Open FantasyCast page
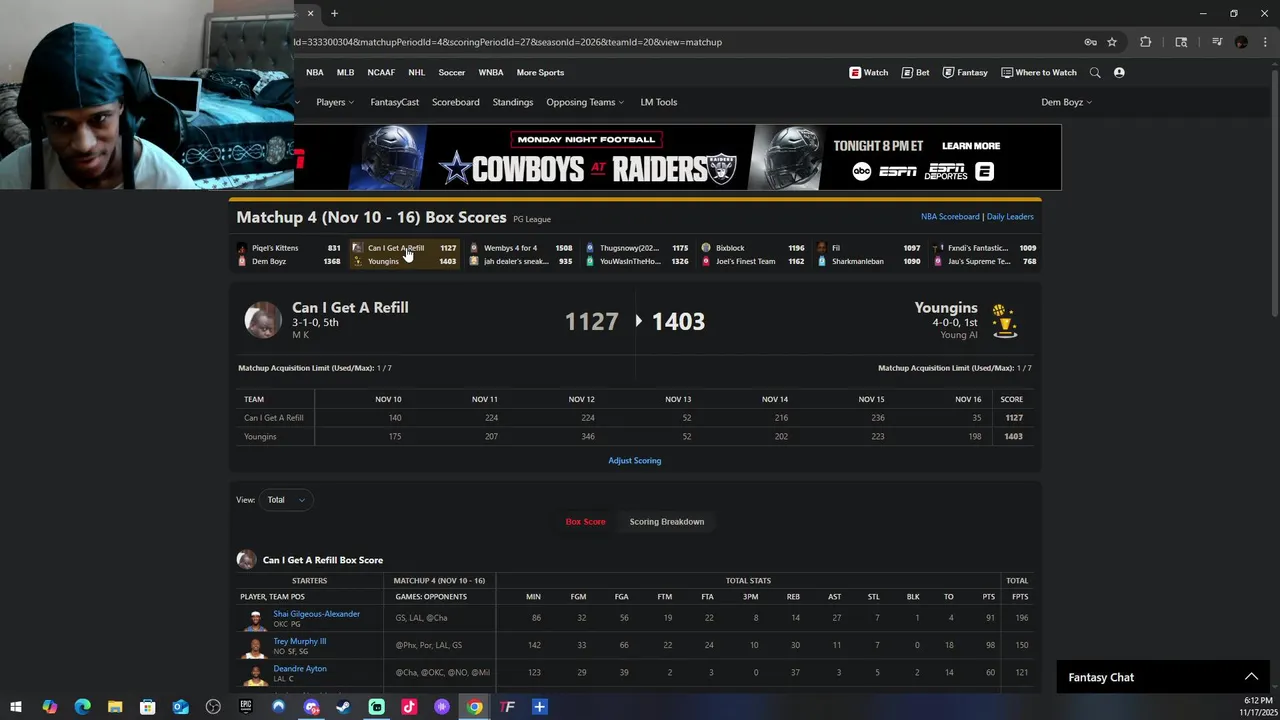The height and width of the screenshot is (720, 1280). click(395, 102)
